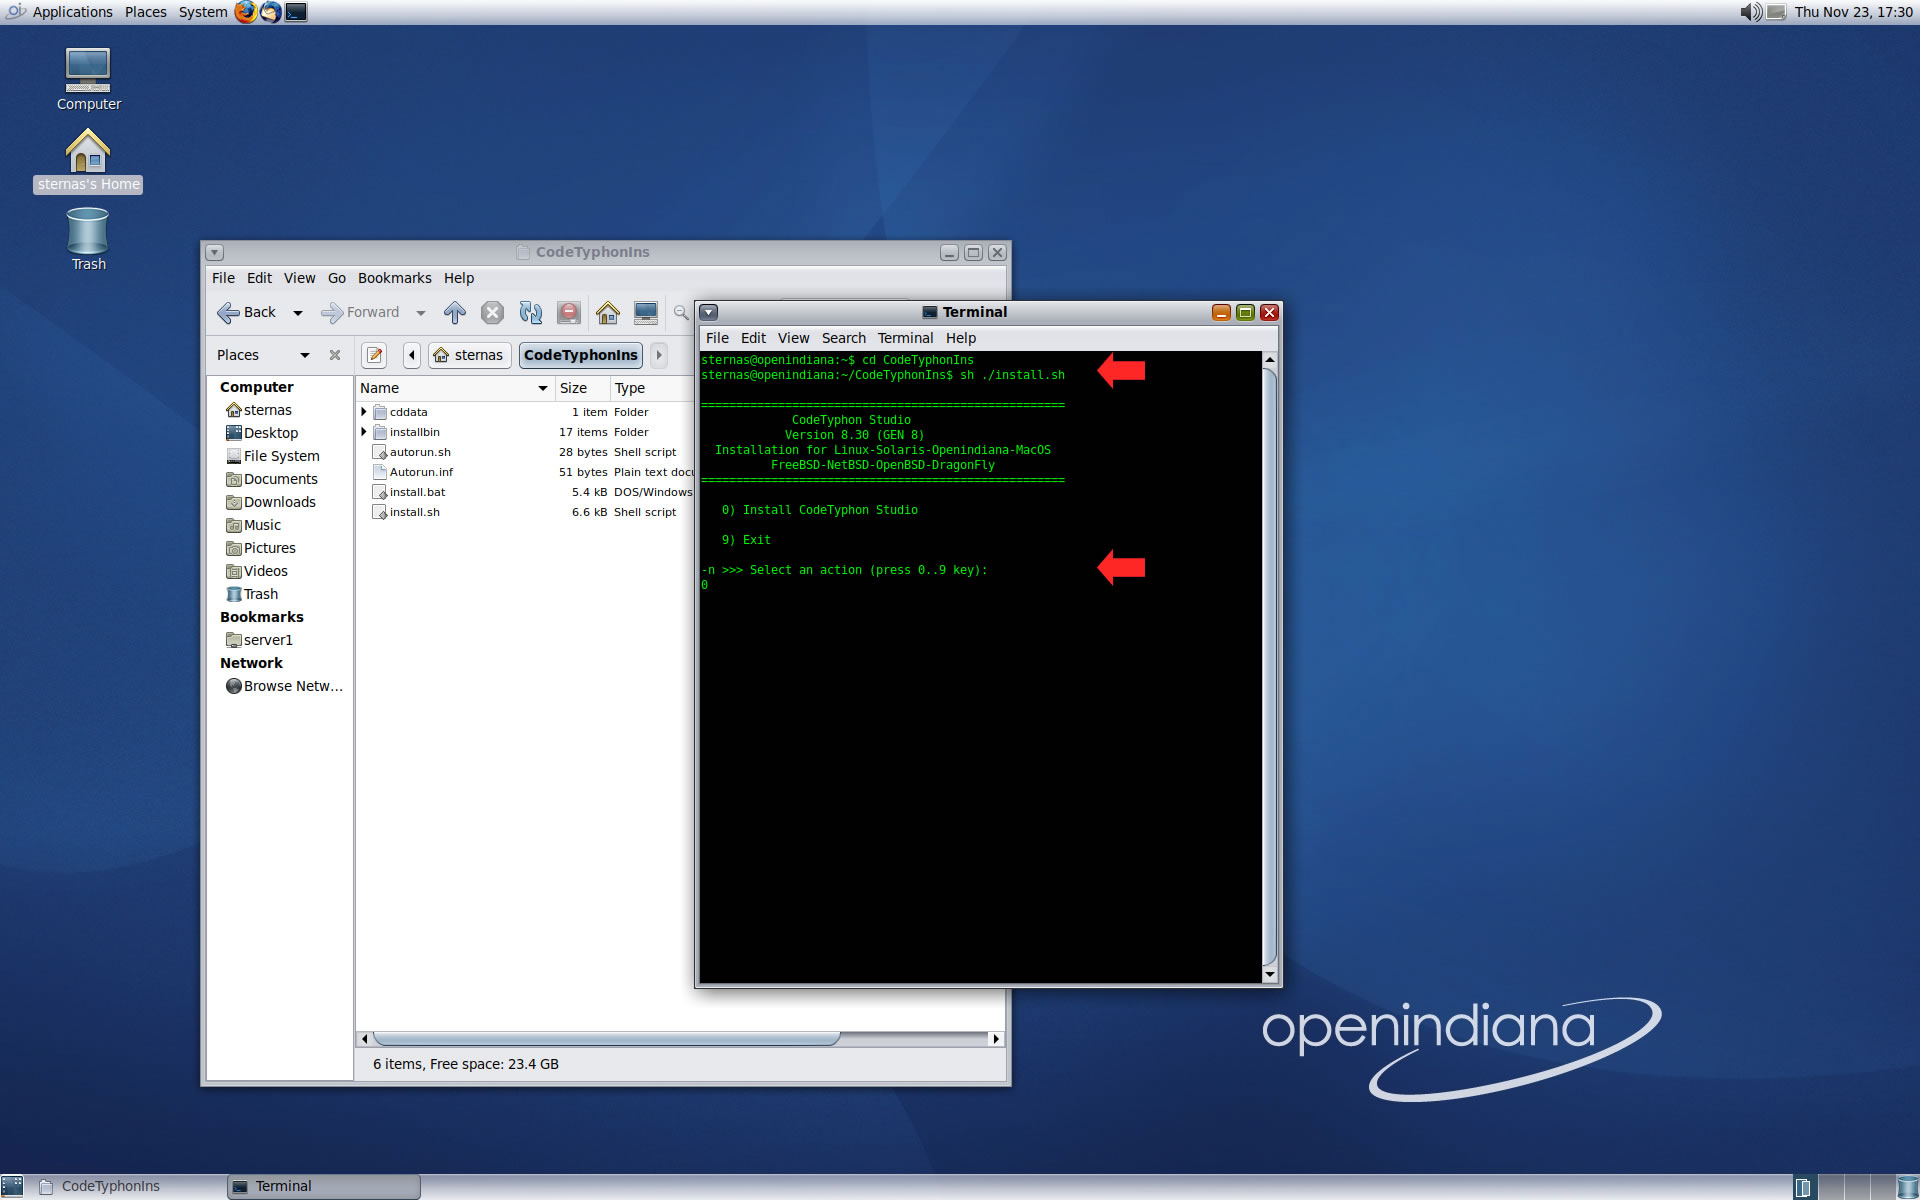Open the Applications menu in top panel
Viewport: 1920px width, 1200px height.
(72, 12)
